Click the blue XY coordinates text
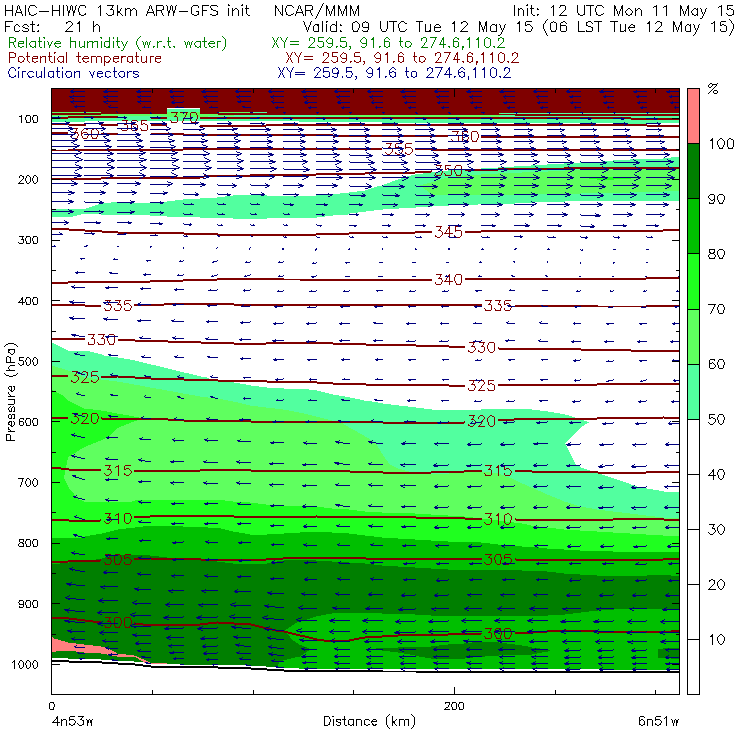 (x=394, y=73)
